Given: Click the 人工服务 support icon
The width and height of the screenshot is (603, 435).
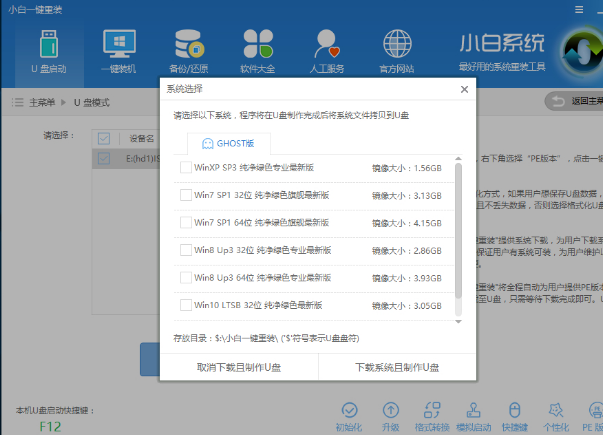Looking at the screenshot, I should (326, 49).
